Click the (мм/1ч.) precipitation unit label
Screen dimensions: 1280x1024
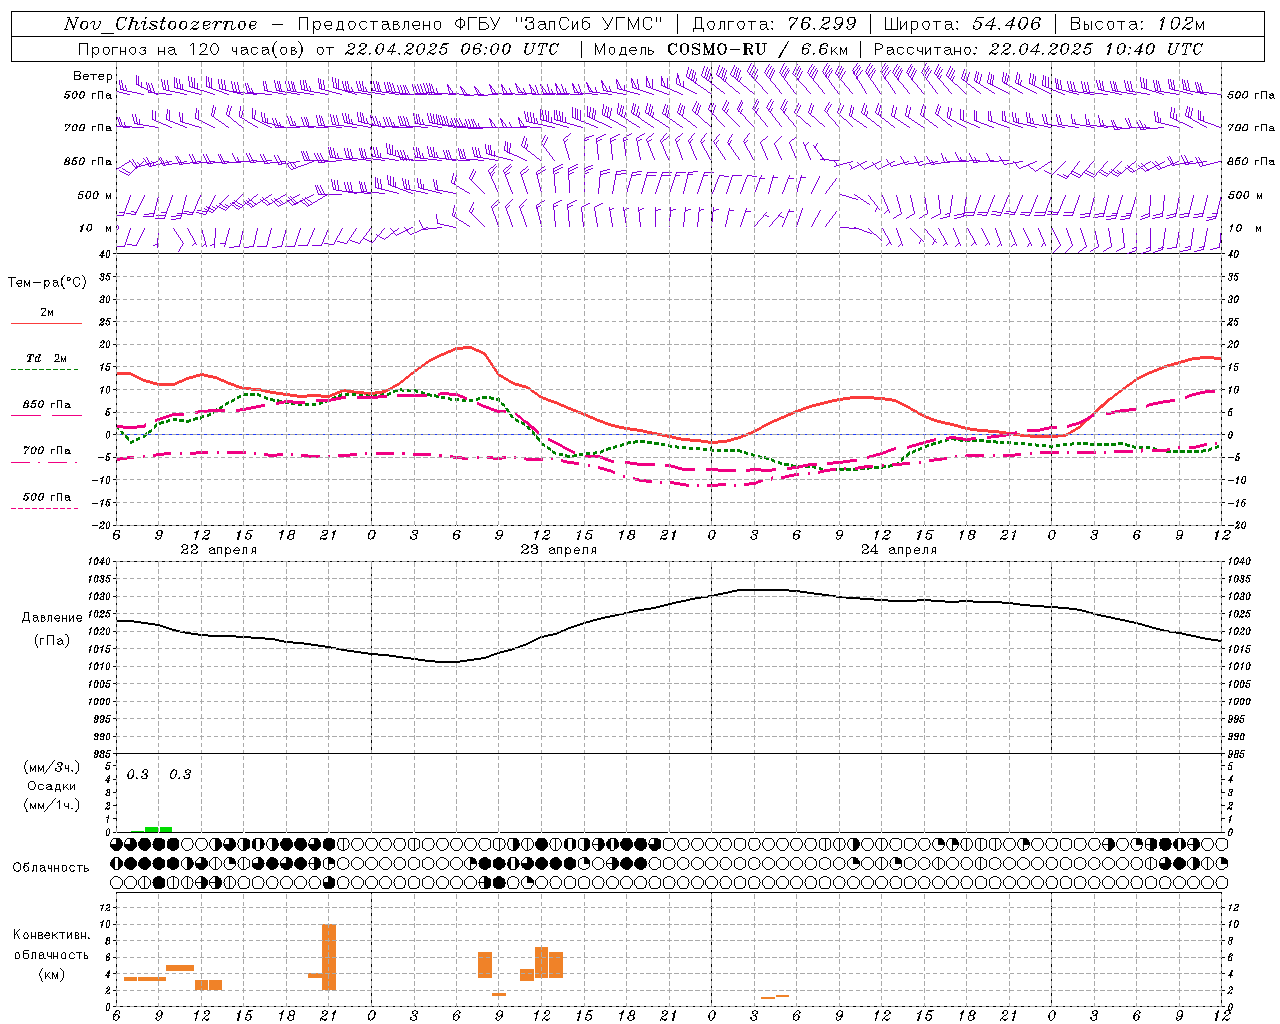[x=52, y=805]
